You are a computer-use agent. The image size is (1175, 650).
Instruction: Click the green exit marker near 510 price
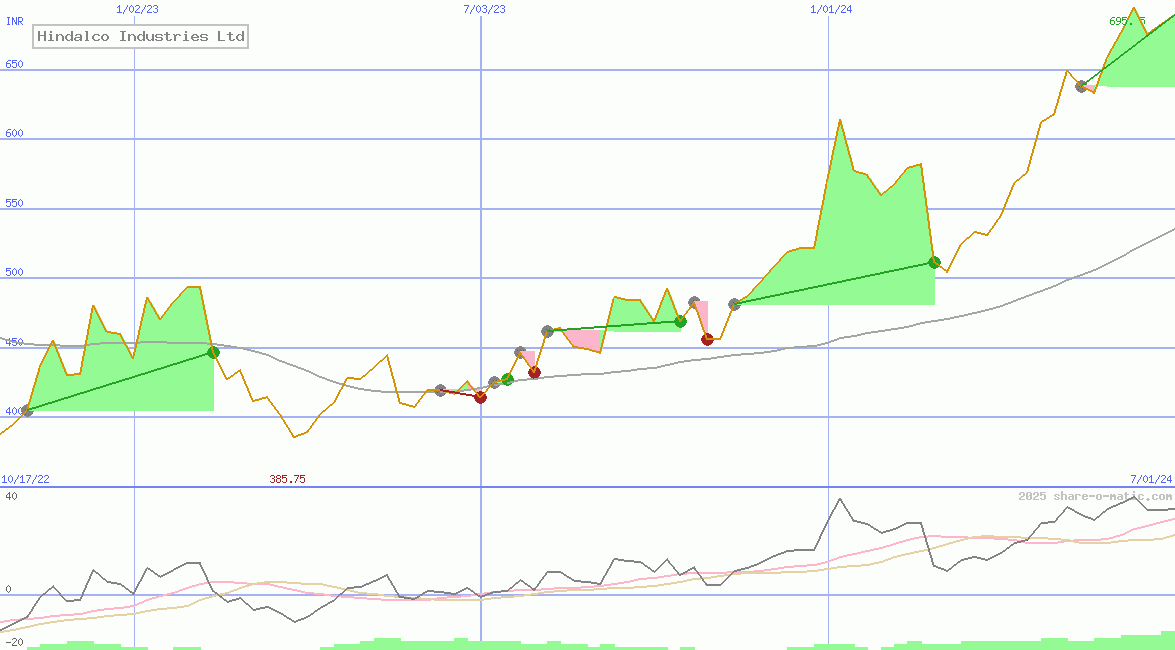(934, 262)
